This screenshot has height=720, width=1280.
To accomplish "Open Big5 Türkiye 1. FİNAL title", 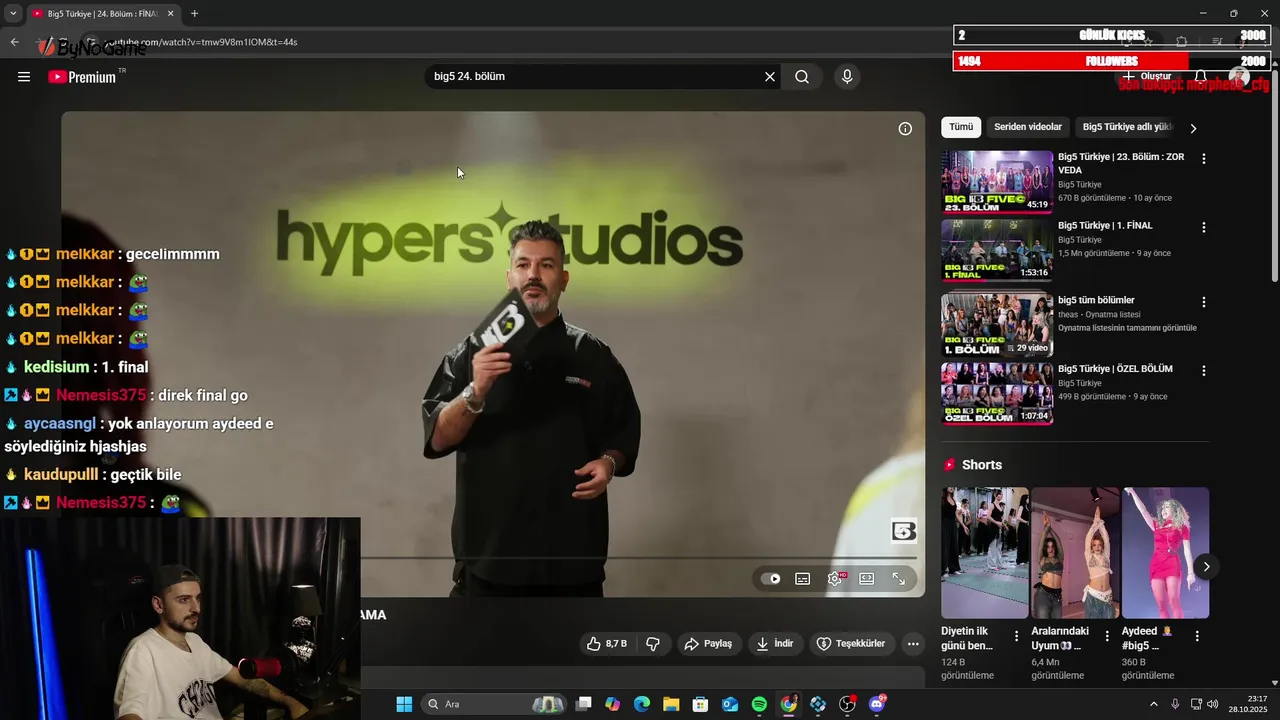I will [1105, 226].
